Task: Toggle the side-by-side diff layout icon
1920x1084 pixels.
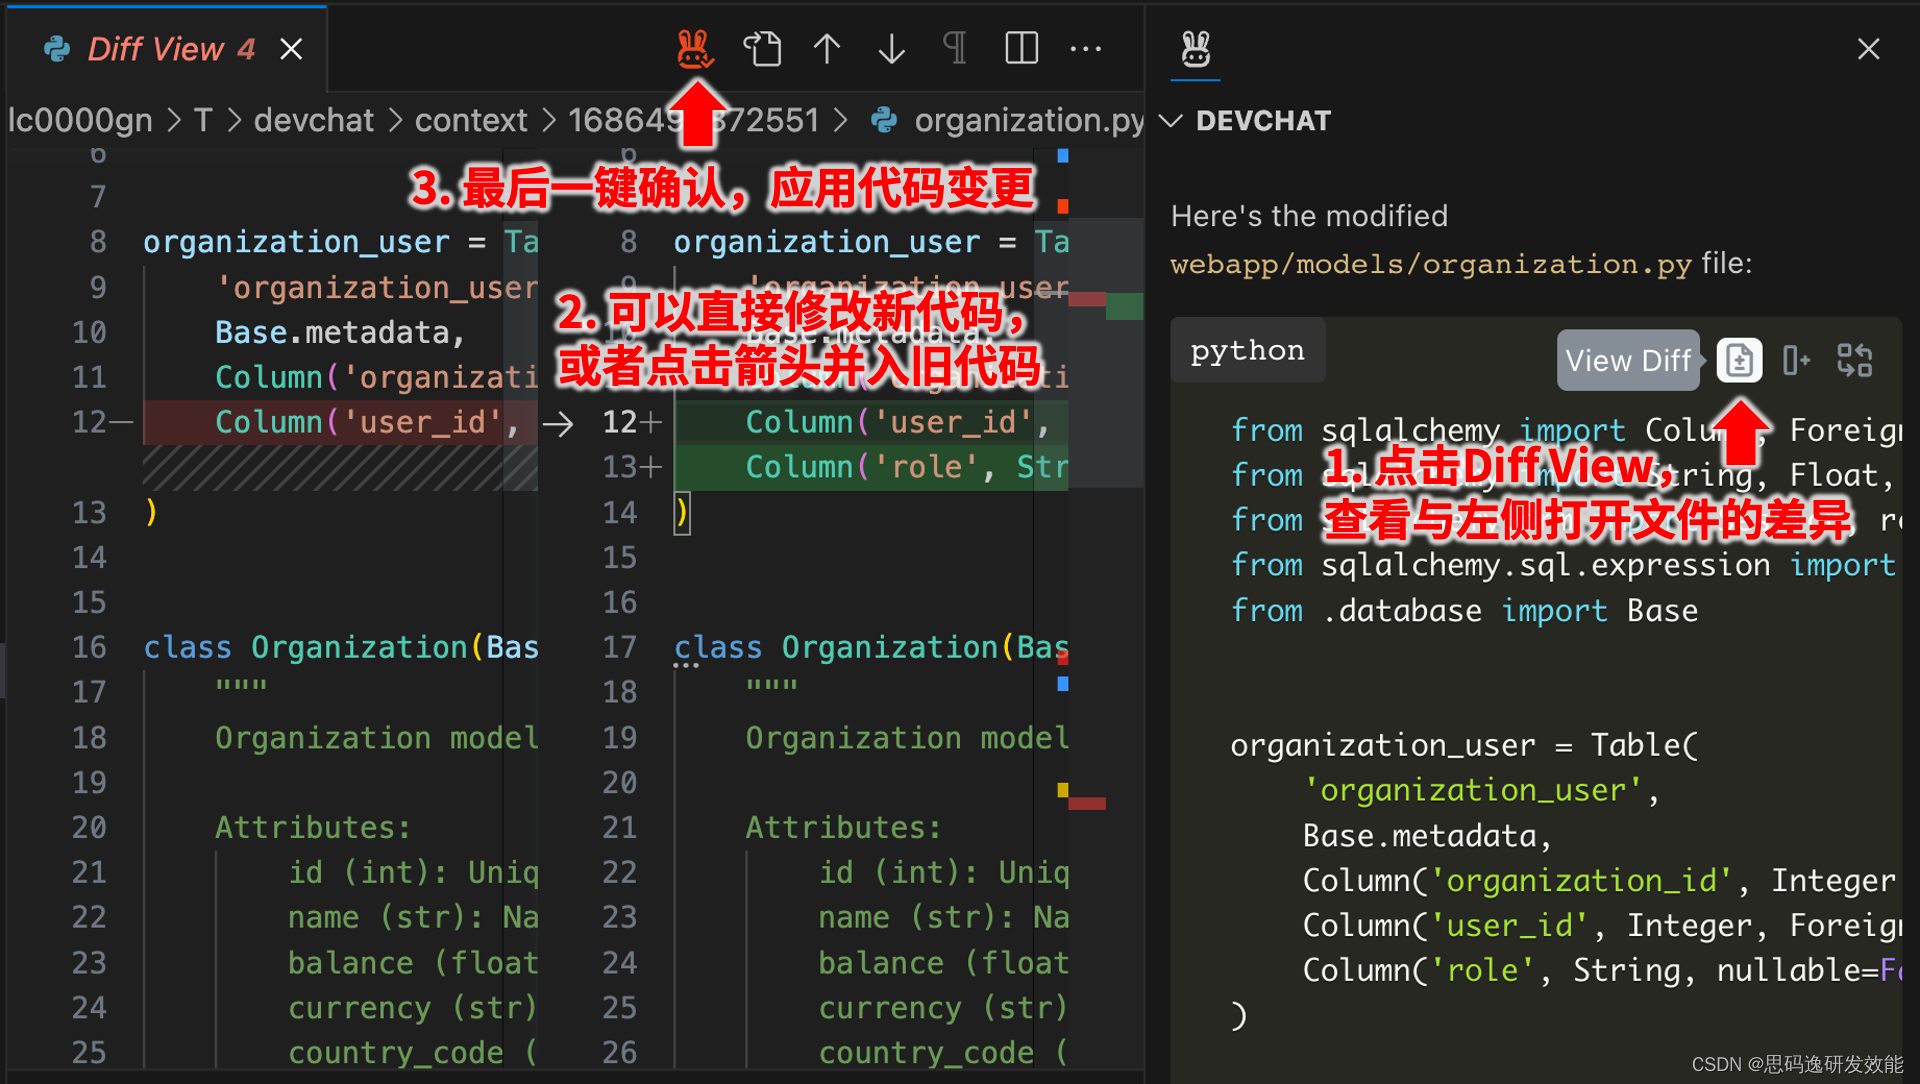Action: click(x=1021, y=48)
